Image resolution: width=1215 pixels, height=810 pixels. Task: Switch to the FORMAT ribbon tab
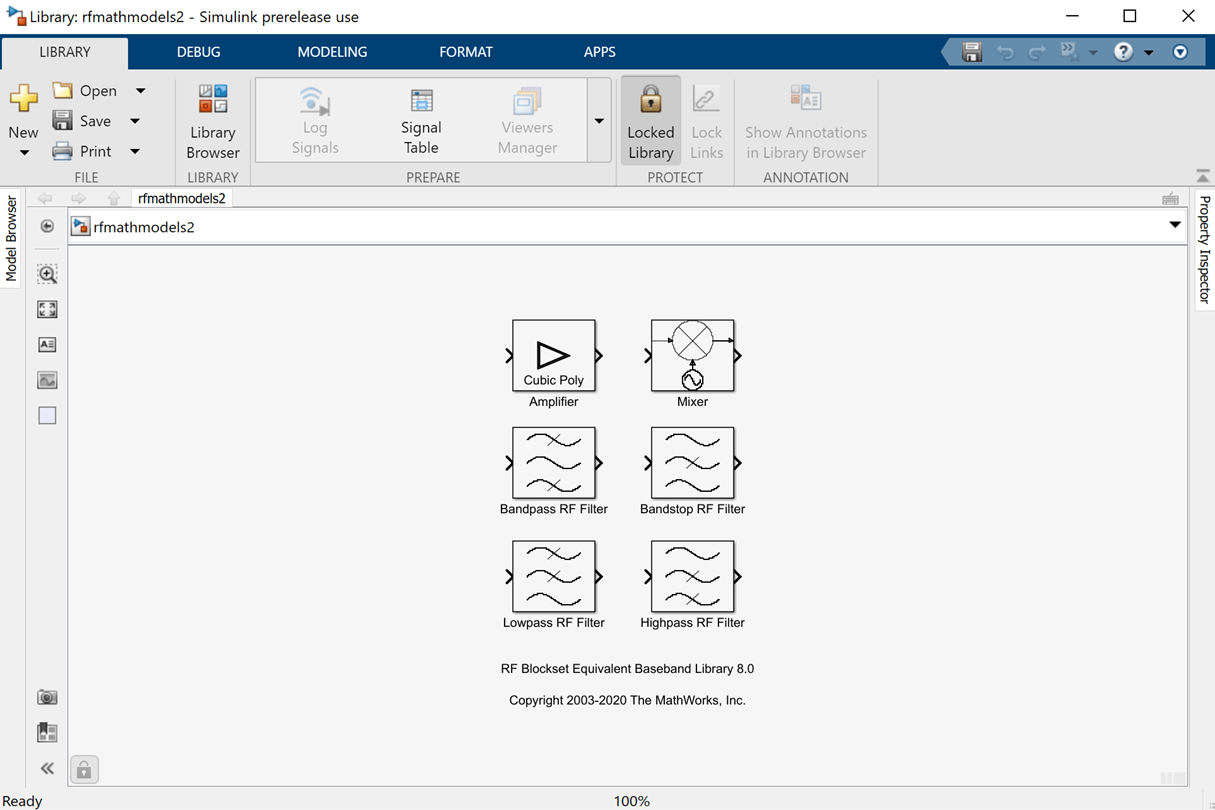click(466, 52)
